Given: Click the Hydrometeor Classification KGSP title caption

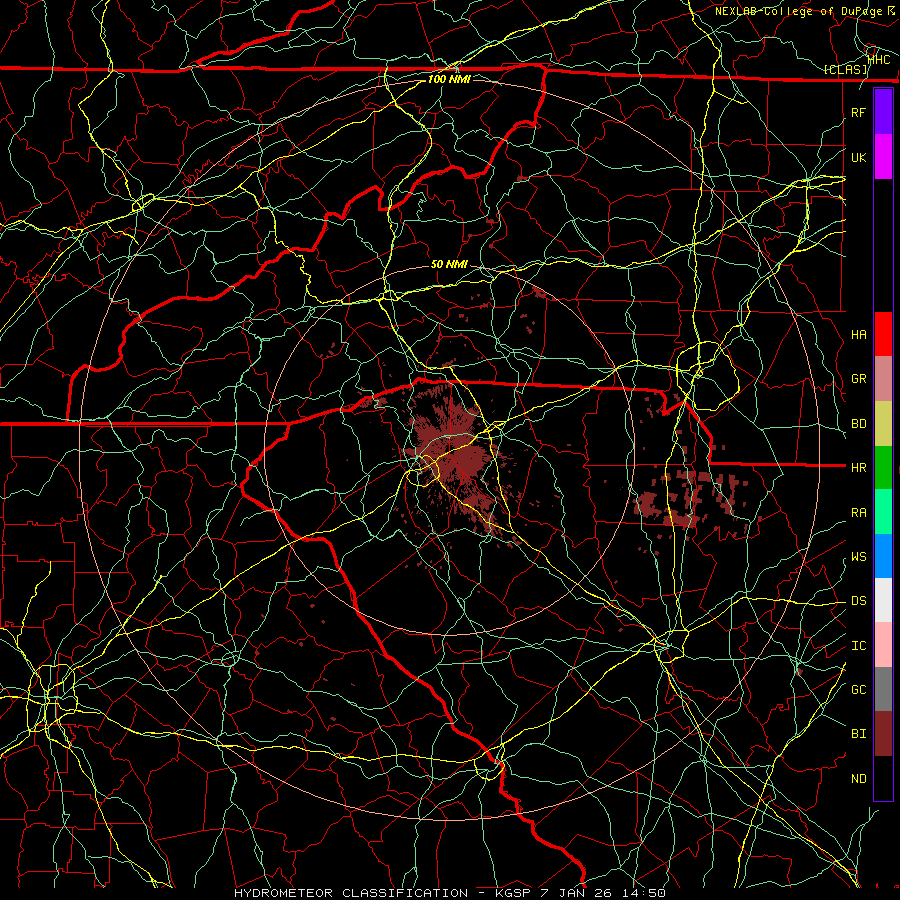Looking at the screenshot, I should click(450, 893).
